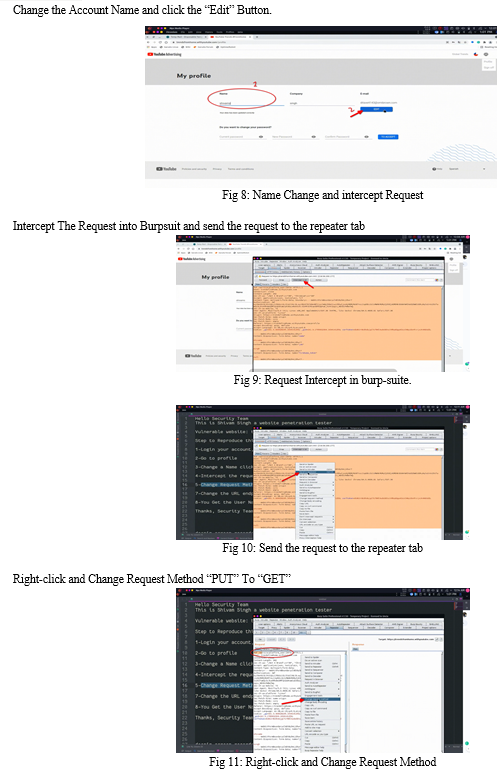Image resolution: width=497 pixels, height=778 pixels.
Task: Toggle visibility eye on New Password field
Action: 313,137
